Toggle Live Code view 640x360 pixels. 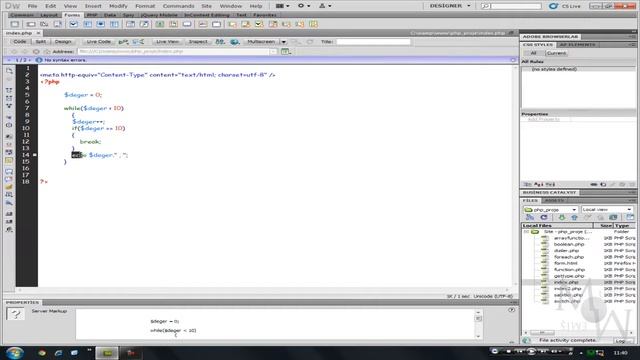coord(98,42)
